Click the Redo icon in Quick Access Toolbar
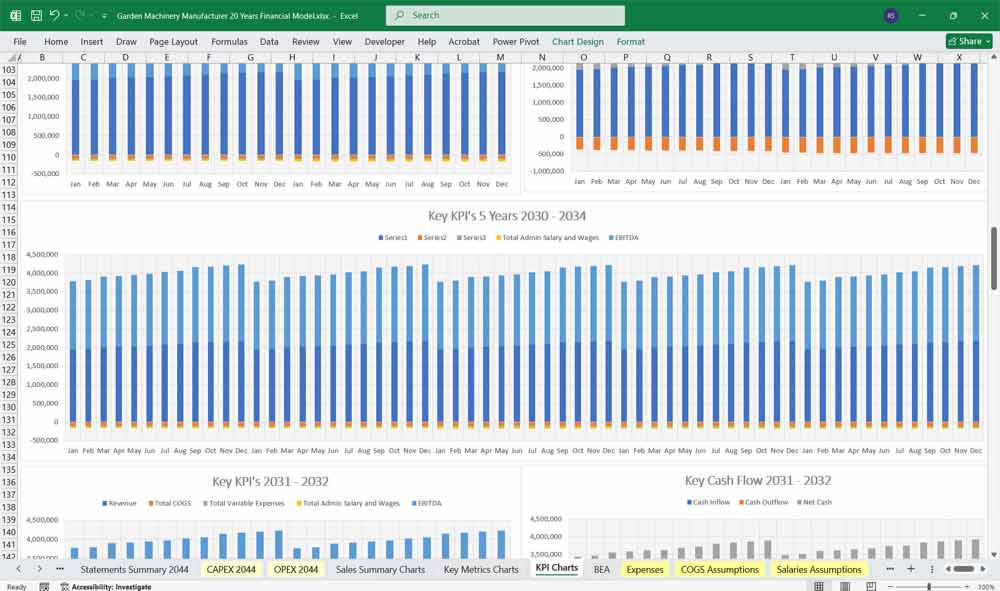The image size is (1000, 591). (79, 15)
